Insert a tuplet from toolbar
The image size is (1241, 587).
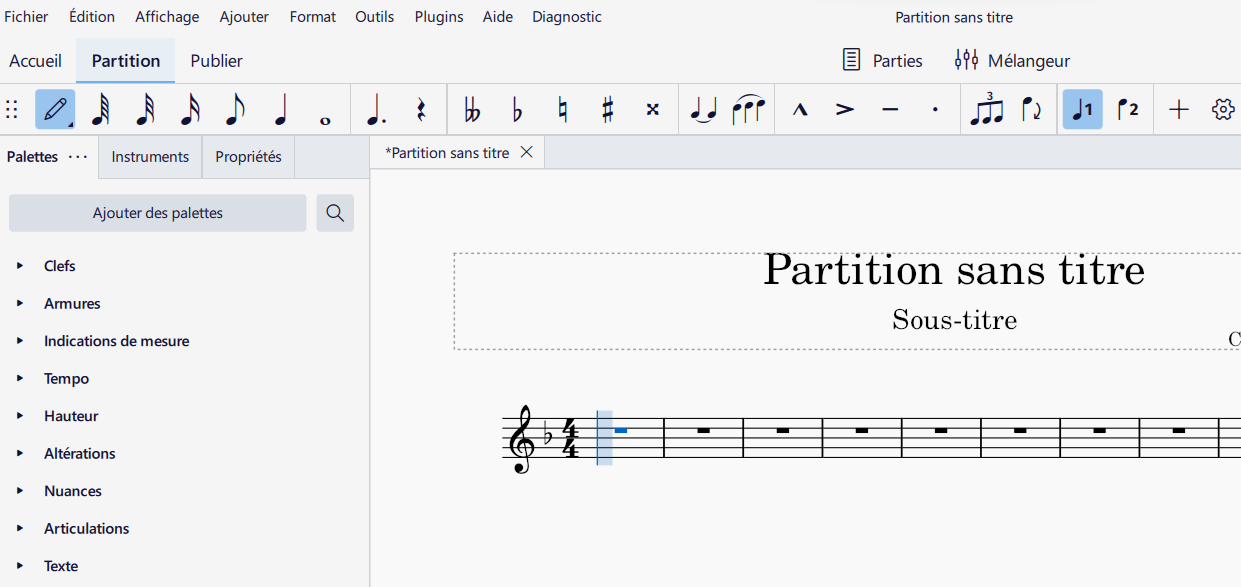point(986,110)
